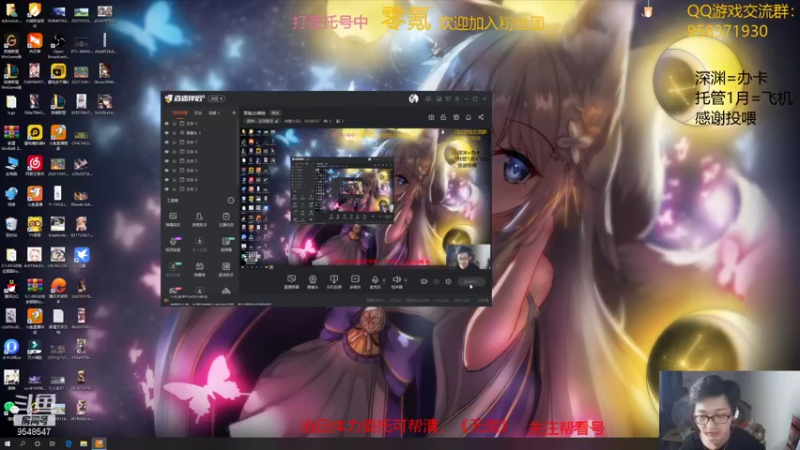The image size is (800, 450).
Task: Collapse the toolbox panel with circle button
Action: point(231,200)
